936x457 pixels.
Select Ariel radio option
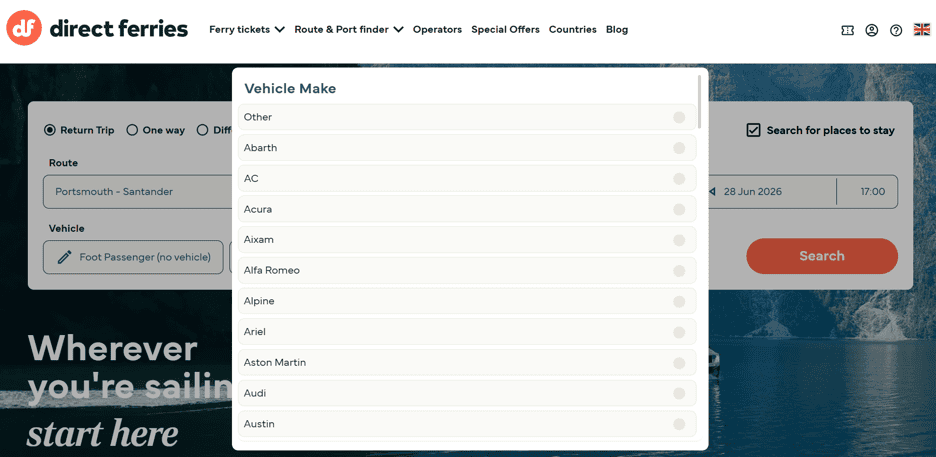pyautogui.click(x=679, y=332)
